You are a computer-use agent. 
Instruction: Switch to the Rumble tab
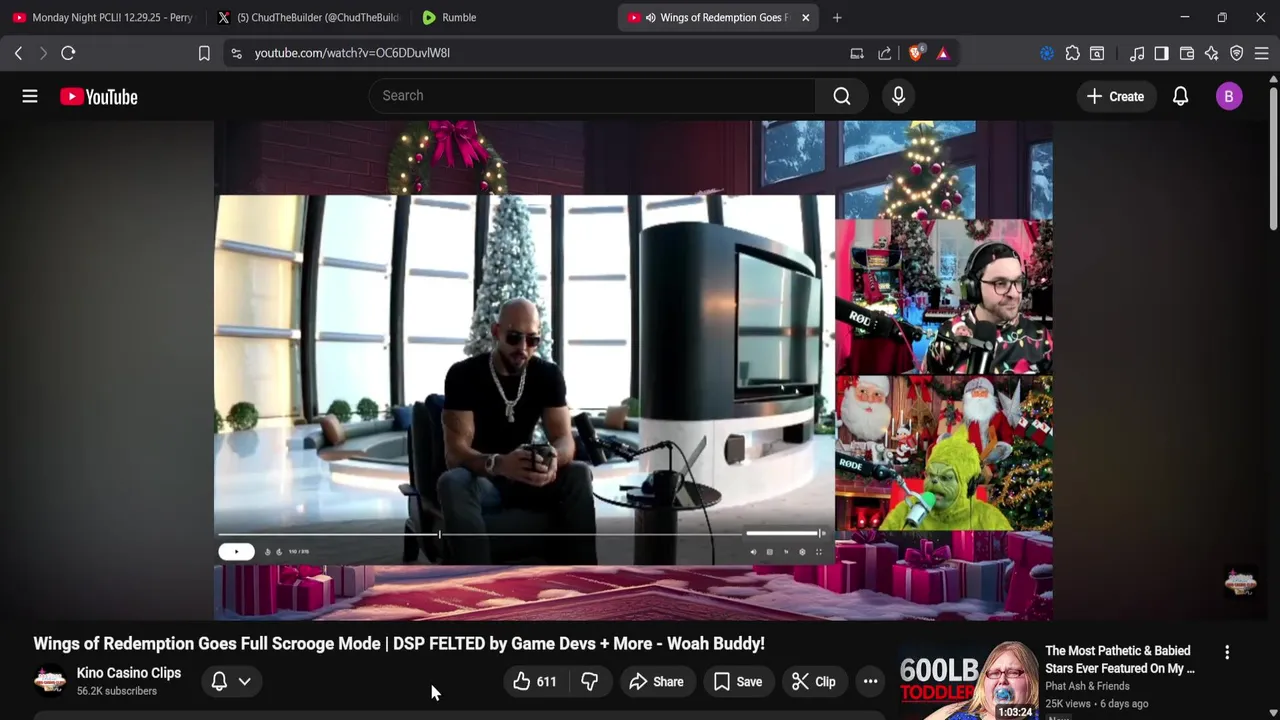click(x=511, y=17)
